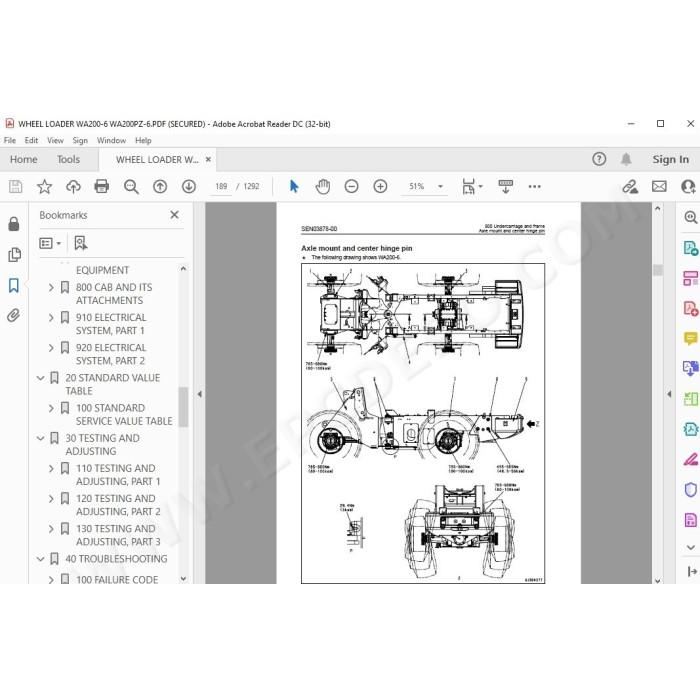Select the 100 FAILURE CODE bookmark
Screen dimensions: 700x700
[117, 579]
